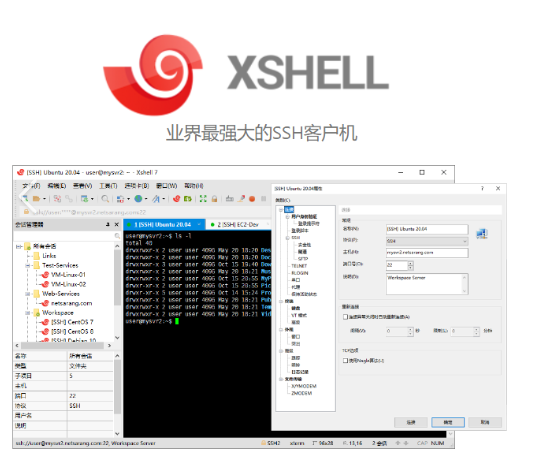Viewport: 535px width, 457px height.
Task: Click the highlighter pen toolbar icon
Action: (x=241, y=198)
